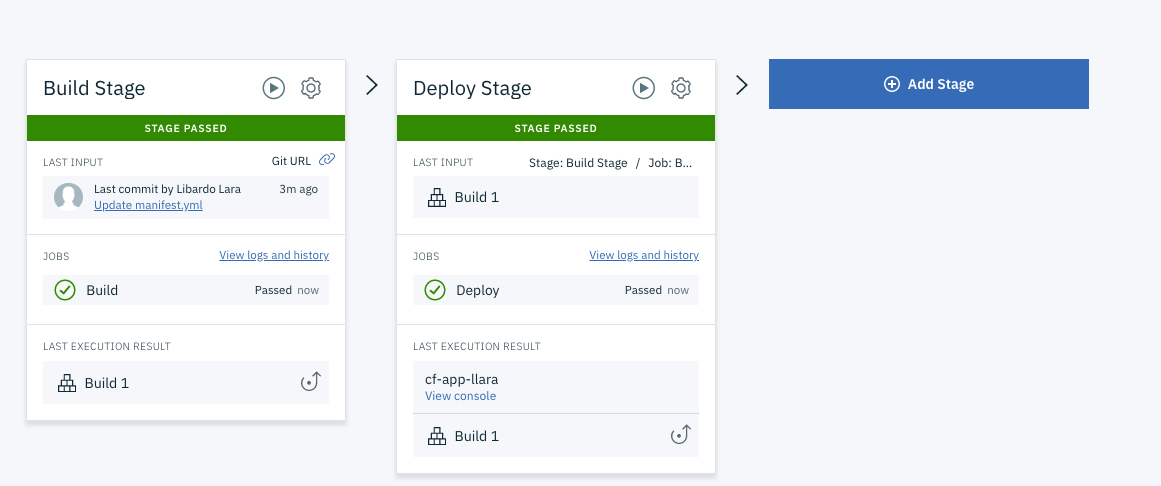Click the chevron arrow after Build Stage
The width and height of the screenshot is (1161, 486).
(372, 85)
